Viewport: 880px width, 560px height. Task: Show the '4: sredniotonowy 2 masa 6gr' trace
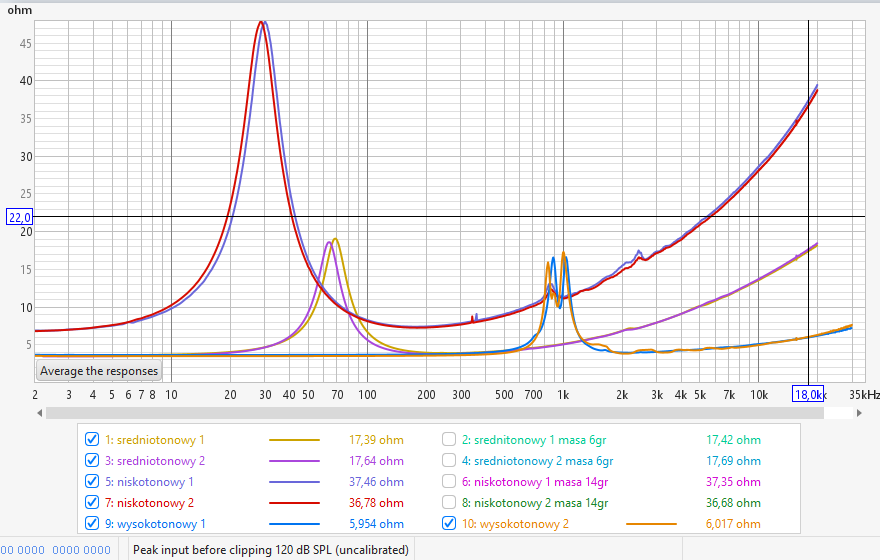[x=449, y=460]
